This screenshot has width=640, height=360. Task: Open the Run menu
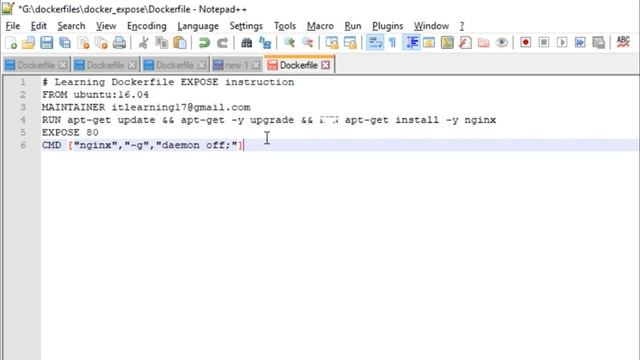click(x=353, y=26)
